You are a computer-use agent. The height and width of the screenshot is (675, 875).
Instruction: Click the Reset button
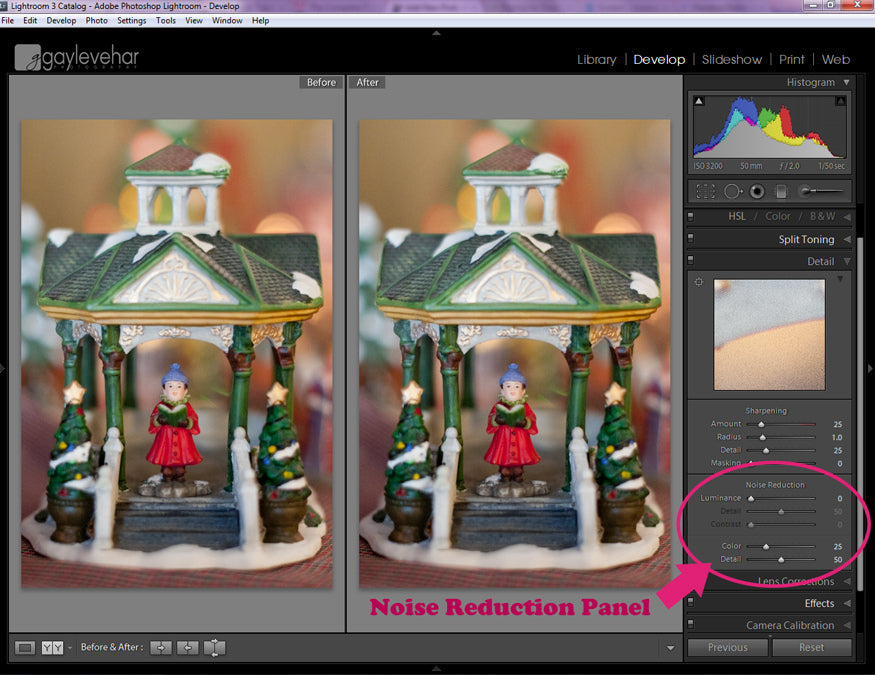tap(811, 647)
